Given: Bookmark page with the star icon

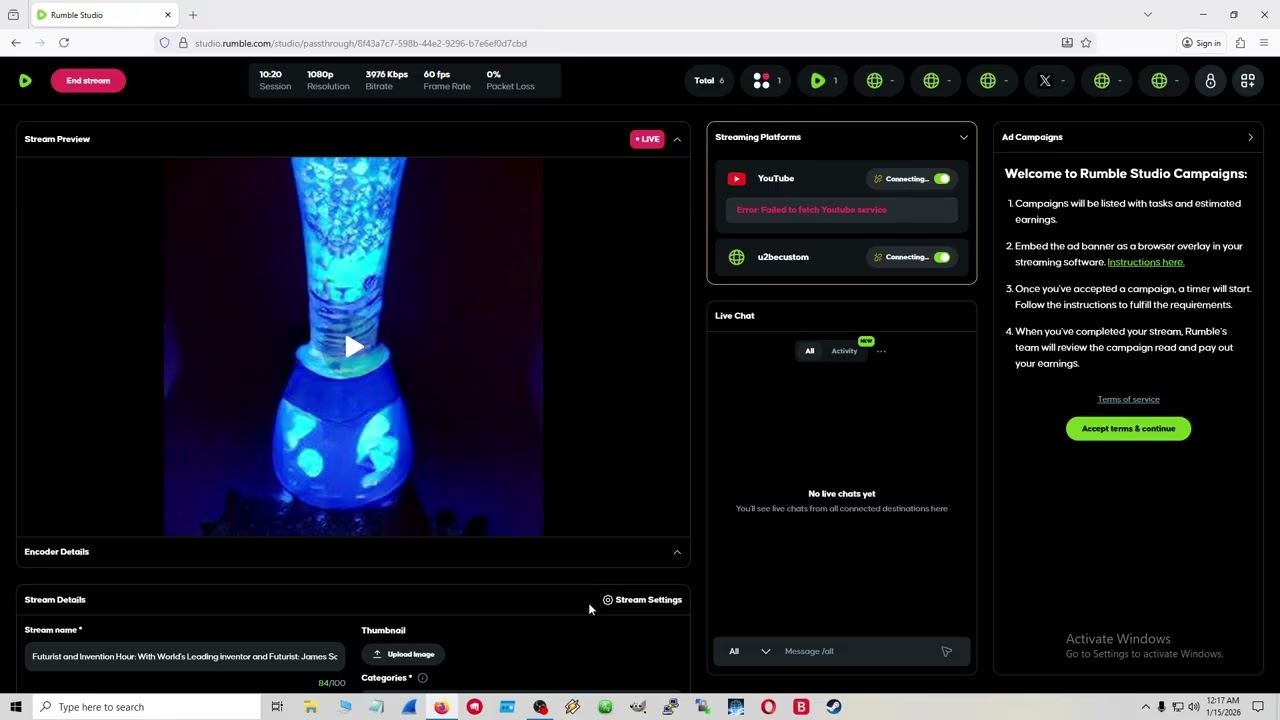Looking at the screenshot, I should (1086, 43).
